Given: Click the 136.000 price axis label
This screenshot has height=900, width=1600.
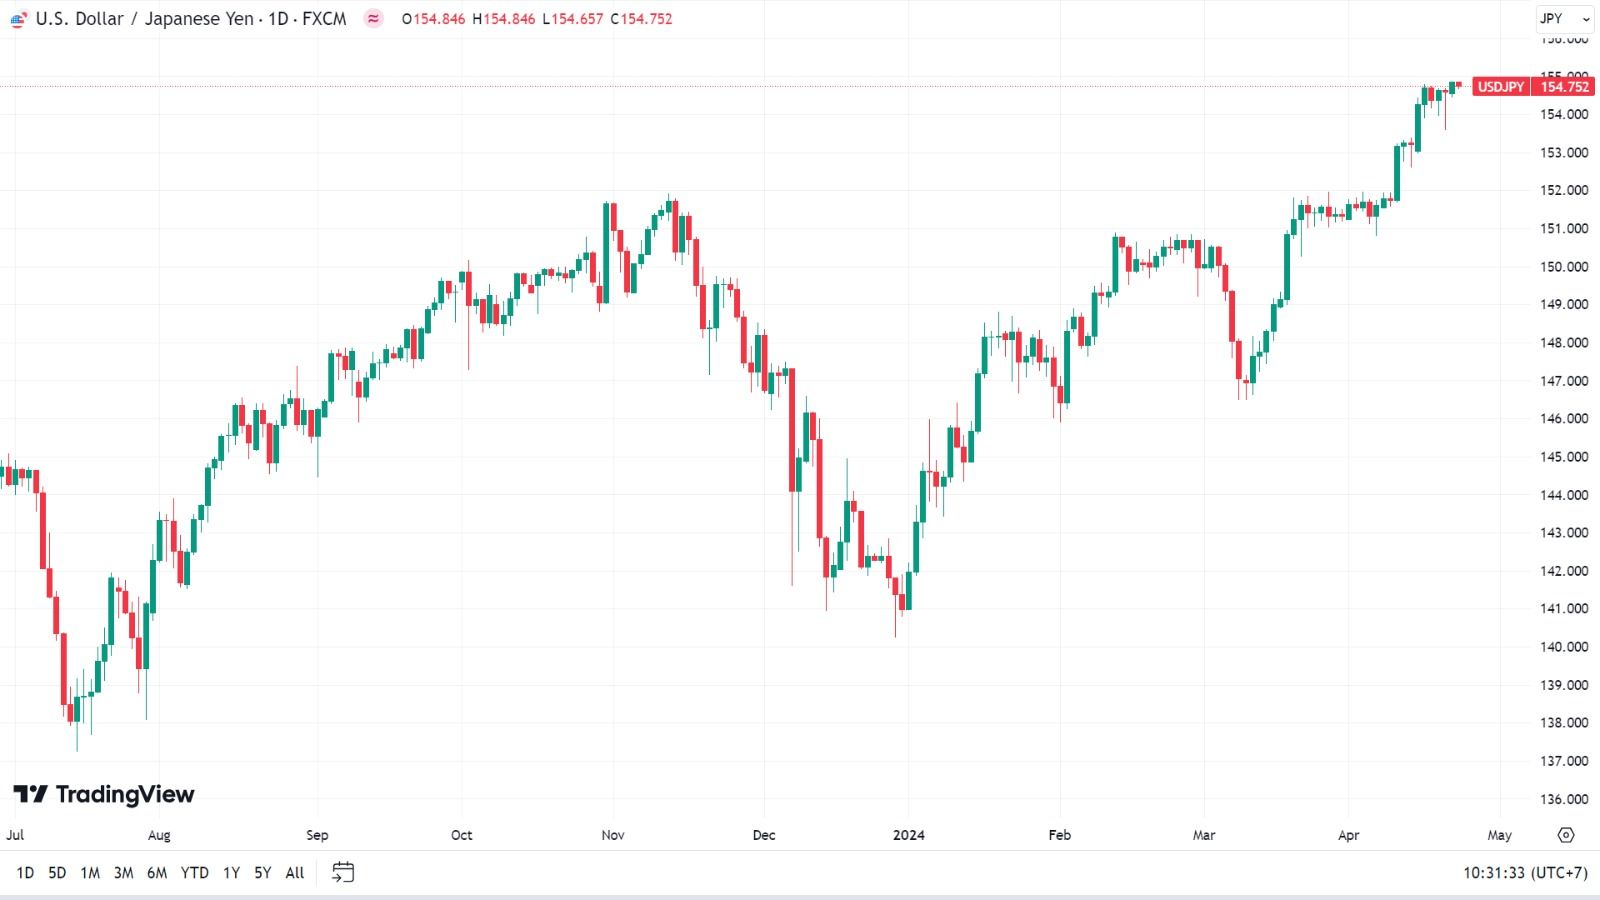Looking at the screenshot, I should [x=1564, y=799].
